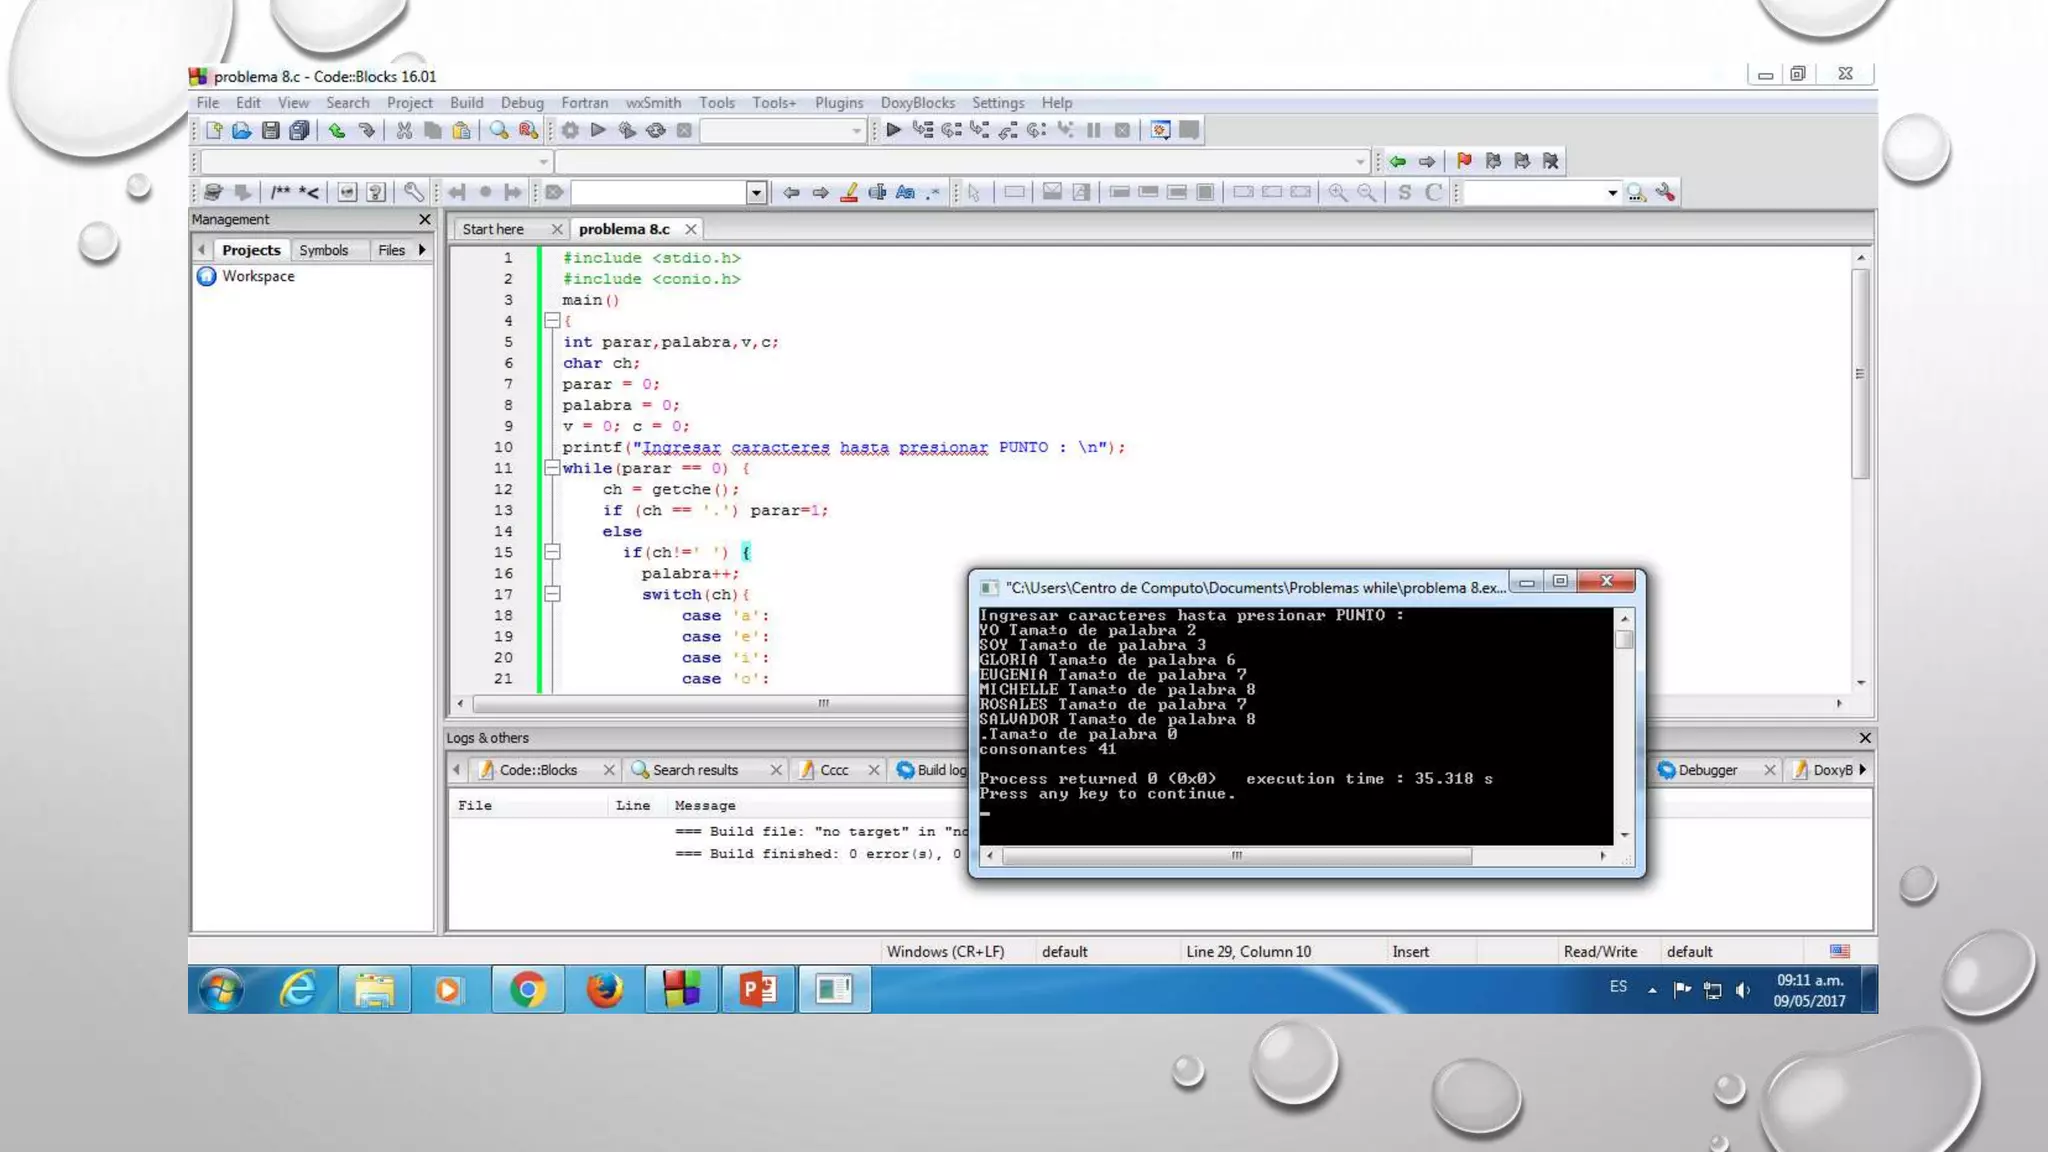Collapse the while block fold at line 11
The width and height of the screenshot is (2048, 1152).
coord(552,468)
